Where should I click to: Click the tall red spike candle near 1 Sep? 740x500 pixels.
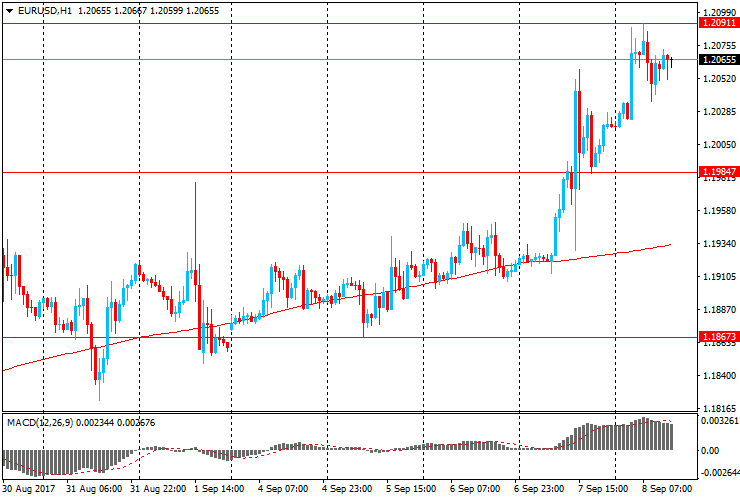195,234
